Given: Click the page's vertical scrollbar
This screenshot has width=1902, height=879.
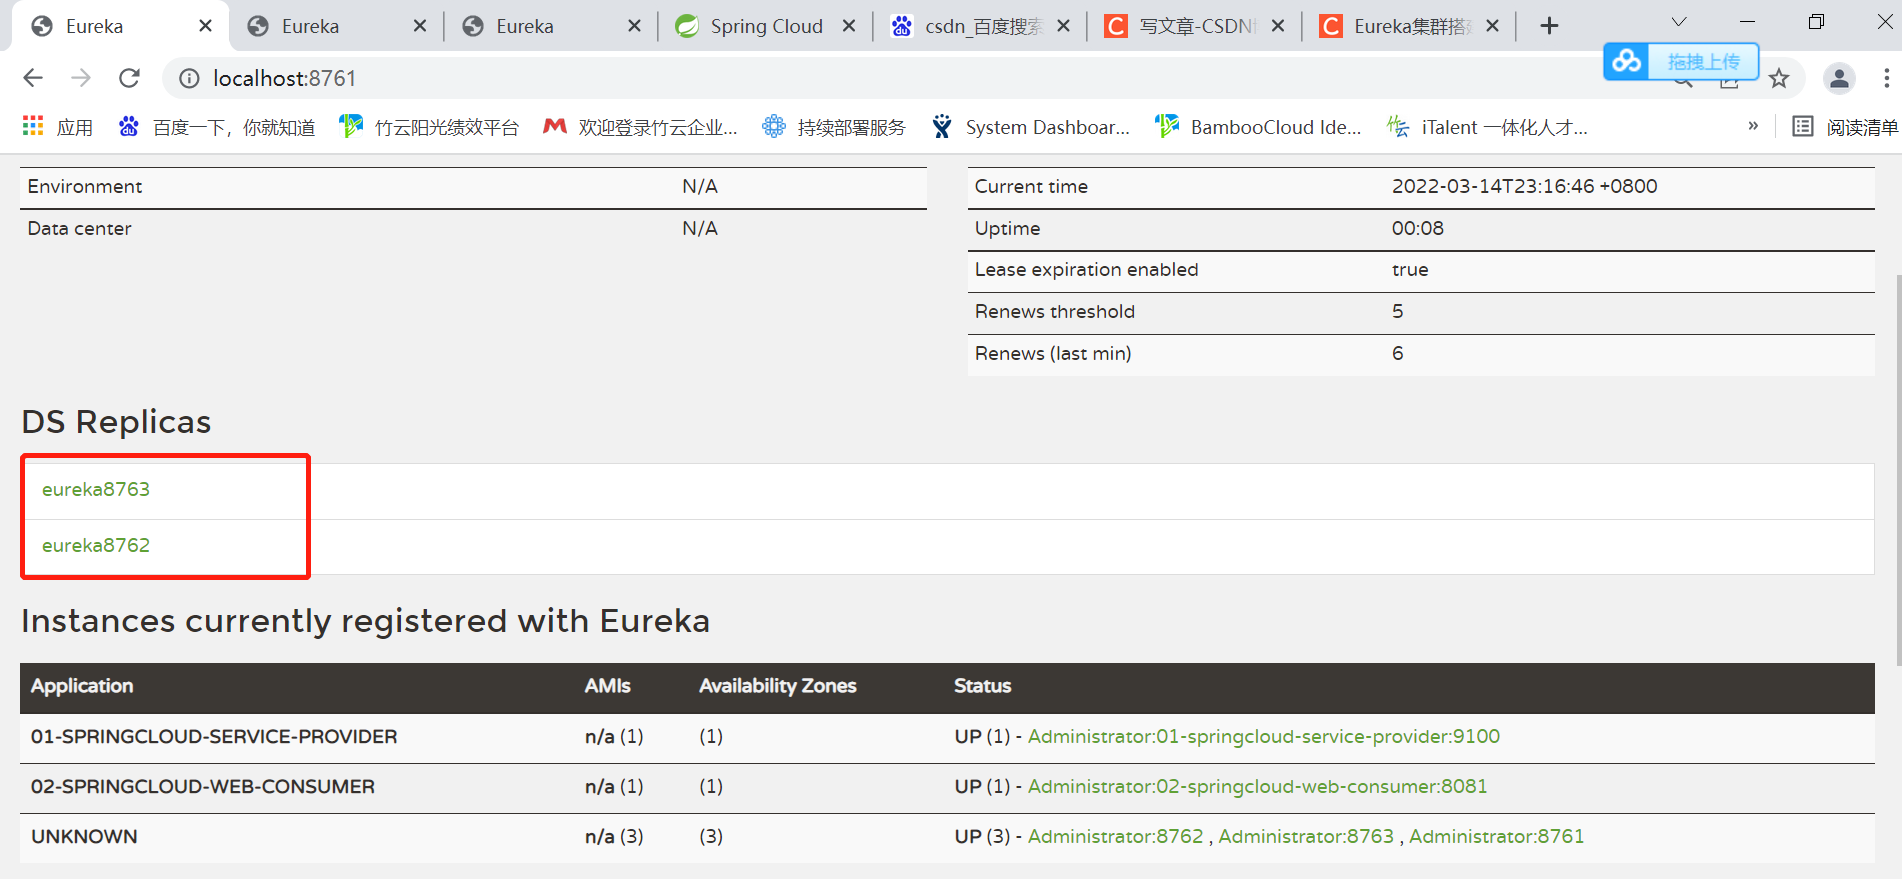Looking at the screenshot, I should (x=1898, y=470).
